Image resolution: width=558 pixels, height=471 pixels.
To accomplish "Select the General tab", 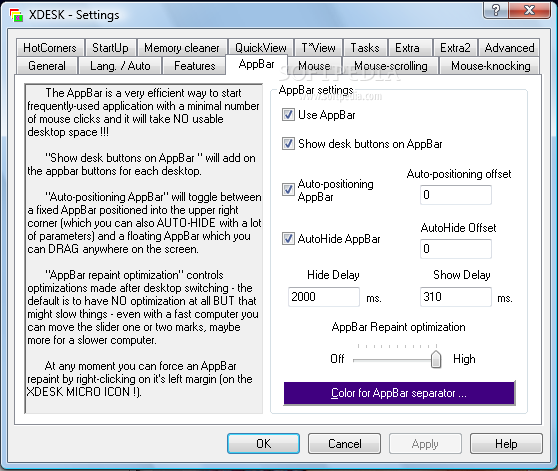I will coord(47,66).
